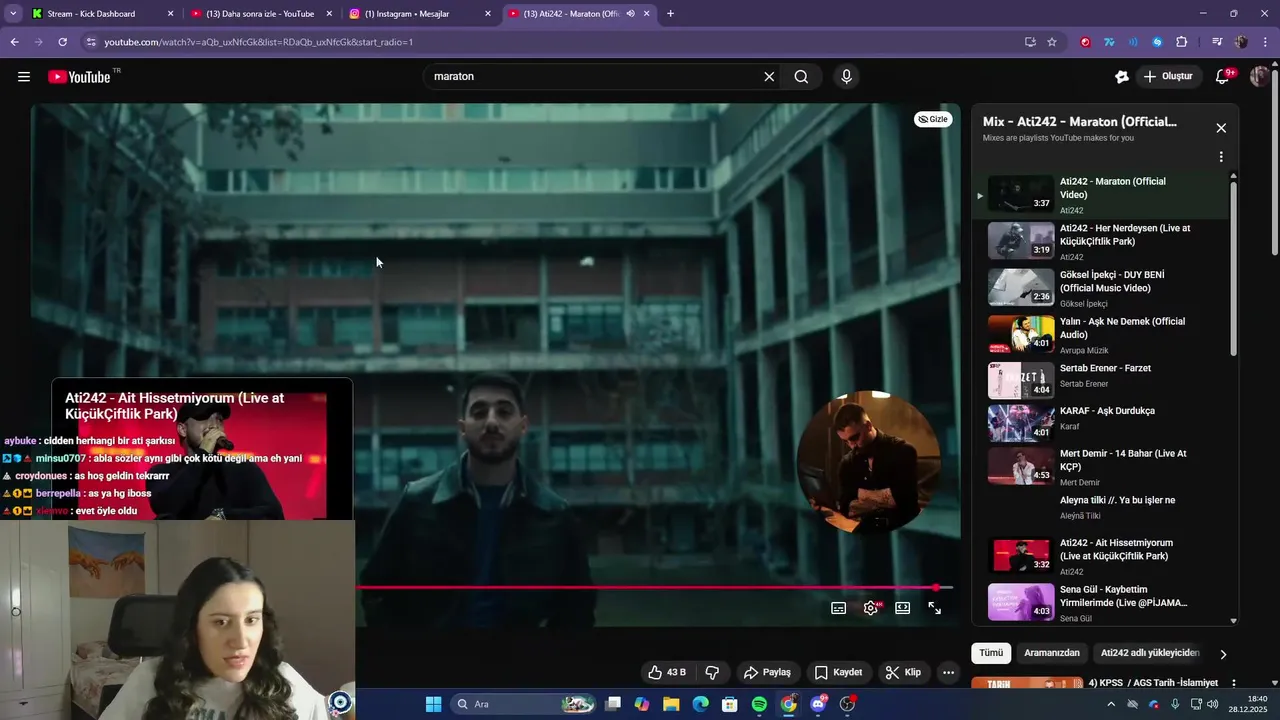1280x720 pixels.
Task: Open more actions below the video
Action: (x=949, y=672)
